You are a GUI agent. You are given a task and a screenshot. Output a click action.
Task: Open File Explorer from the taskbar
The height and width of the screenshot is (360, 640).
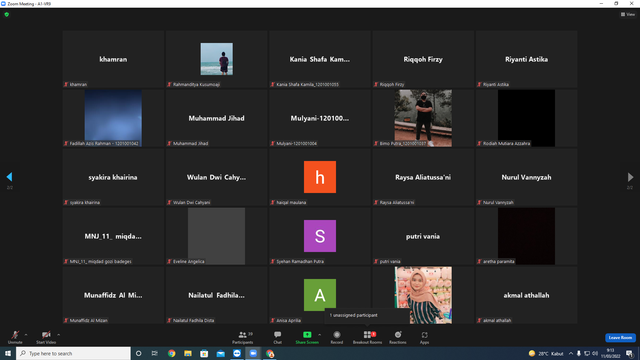click(x=188, y=353)
